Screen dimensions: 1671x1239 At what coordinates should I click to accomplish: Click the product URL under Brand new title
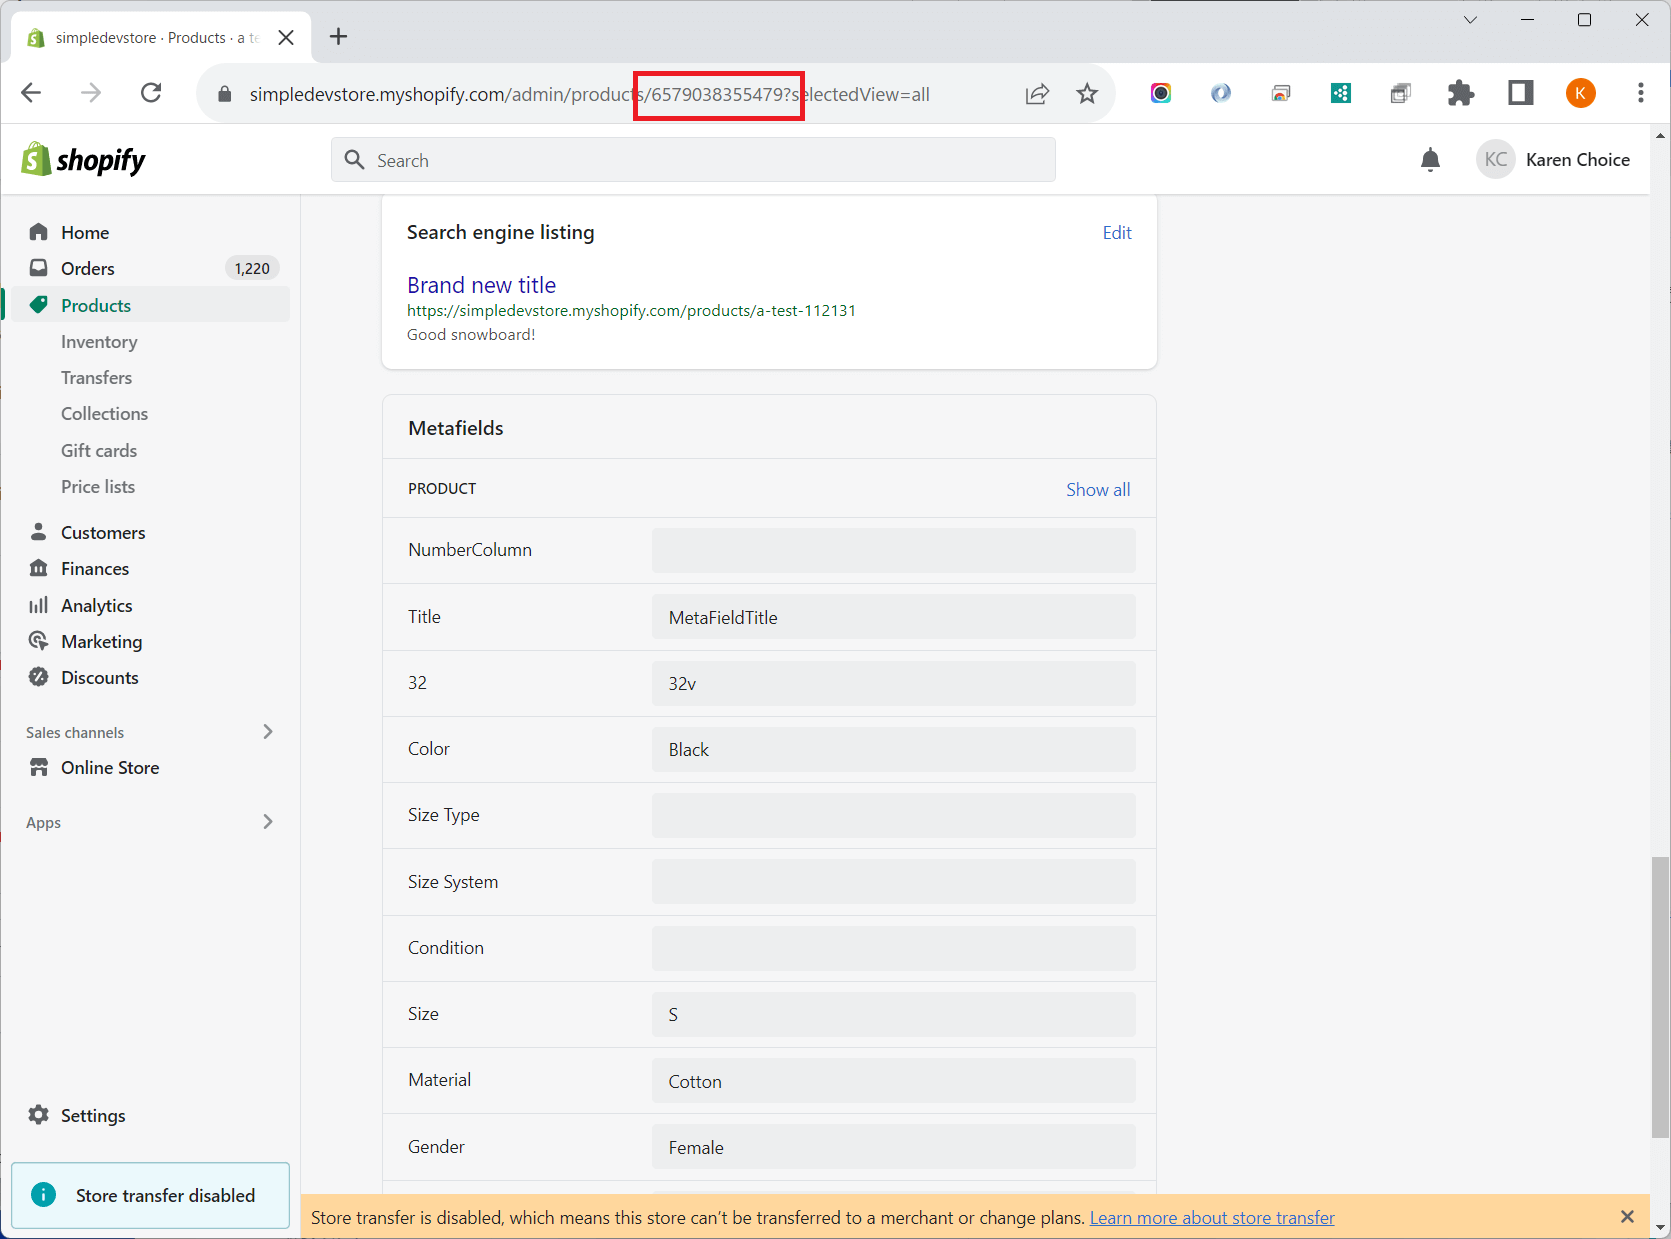coord(631,311)
